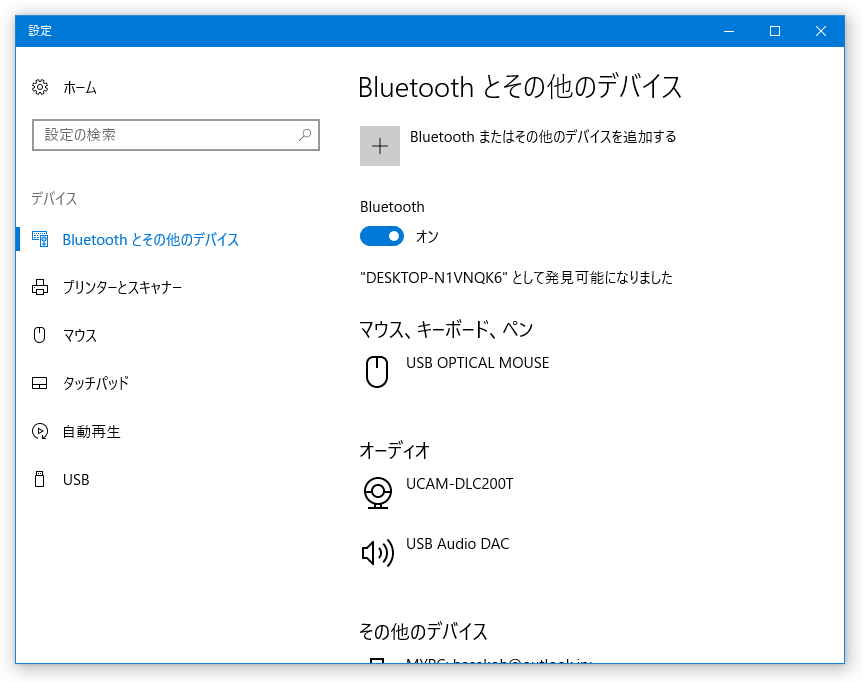863x682 pixels.
Task: Minimize the 設定 window
Action: tap(729, 31)
